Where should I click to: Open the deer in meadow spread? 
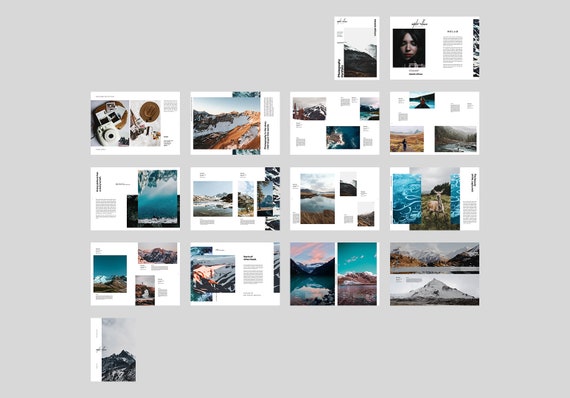(434, 199)
